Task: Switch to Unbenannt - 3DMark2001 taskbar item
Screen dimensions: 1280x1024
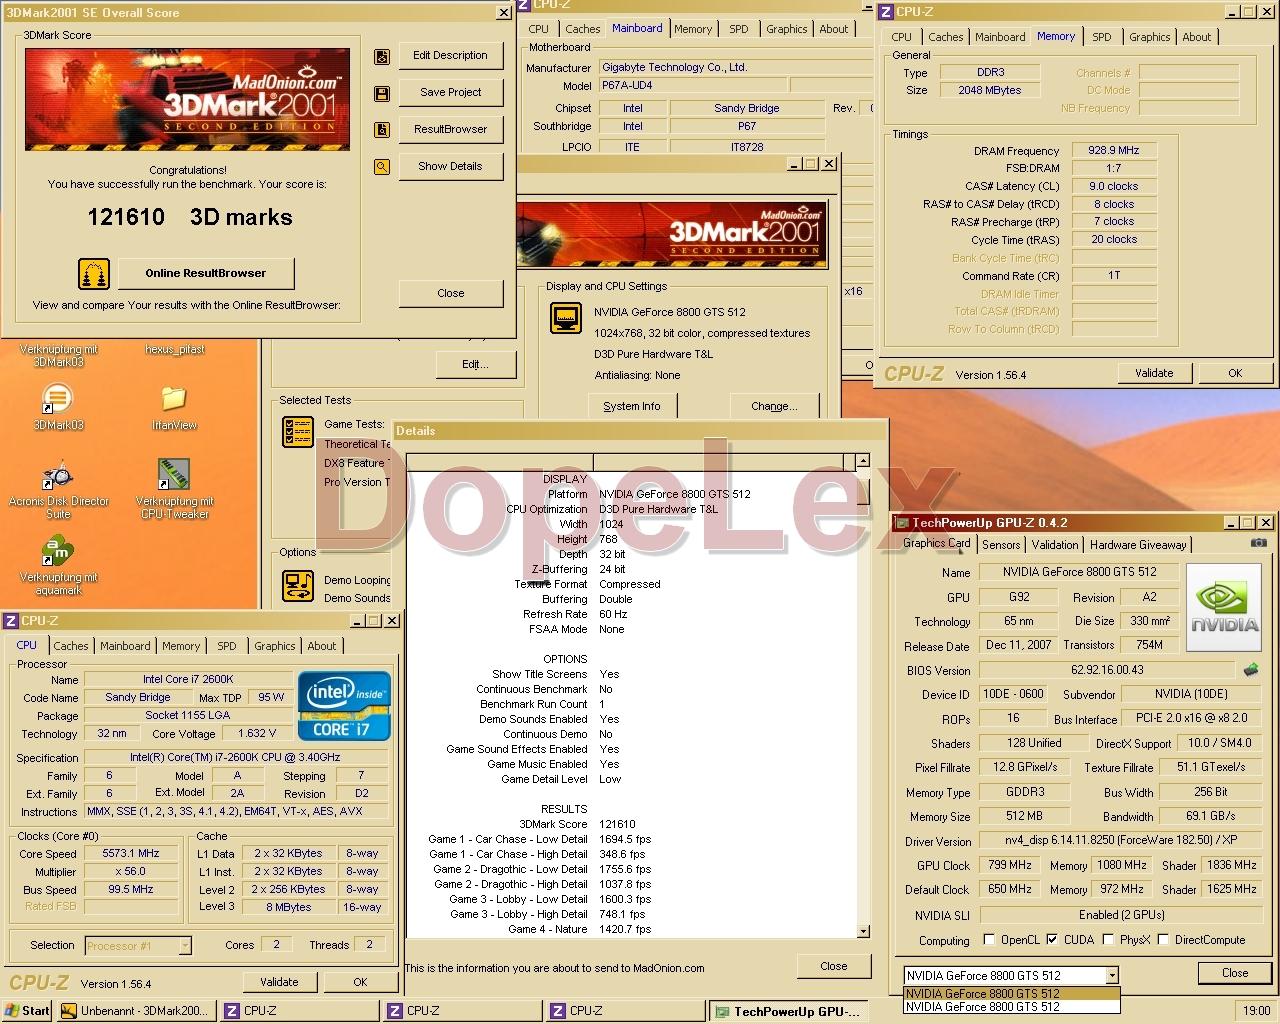Action: 136,1011
